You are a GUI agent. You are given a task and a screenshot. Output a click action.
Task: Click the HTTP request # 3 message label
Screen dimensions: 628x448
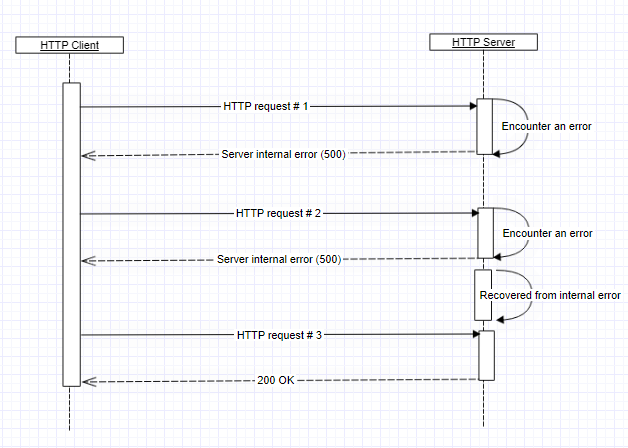pyautogui.click(x=279, y=335)
